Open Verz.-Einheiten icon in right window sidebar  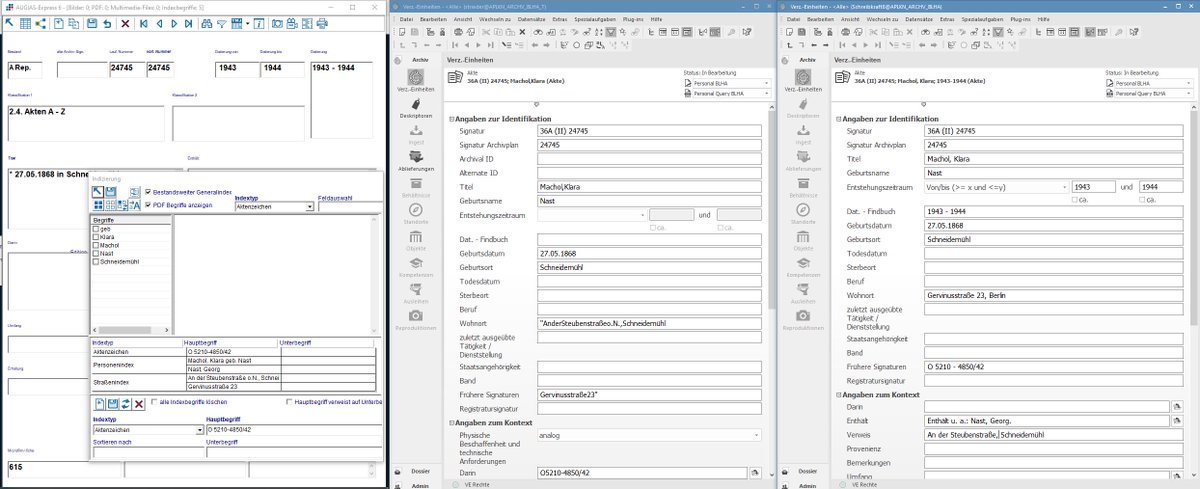803,82
